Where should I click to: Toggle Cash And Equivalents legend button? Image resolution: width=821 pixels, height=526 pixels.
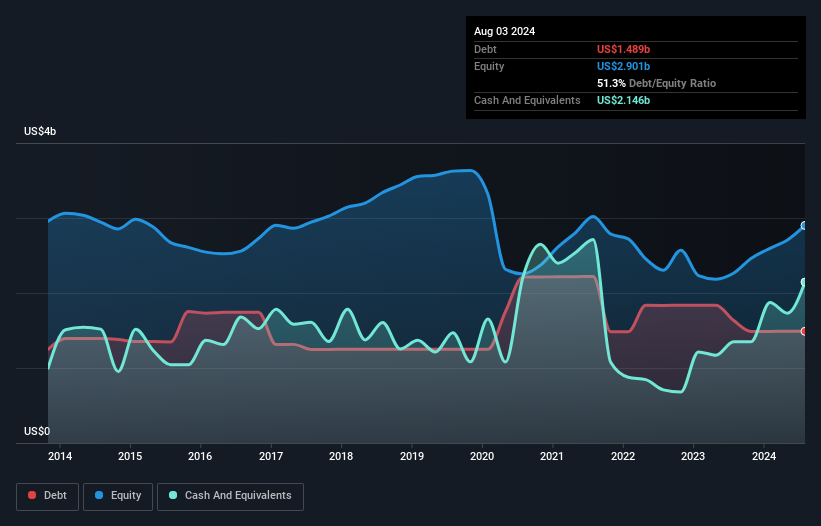[x=230, y=496]
